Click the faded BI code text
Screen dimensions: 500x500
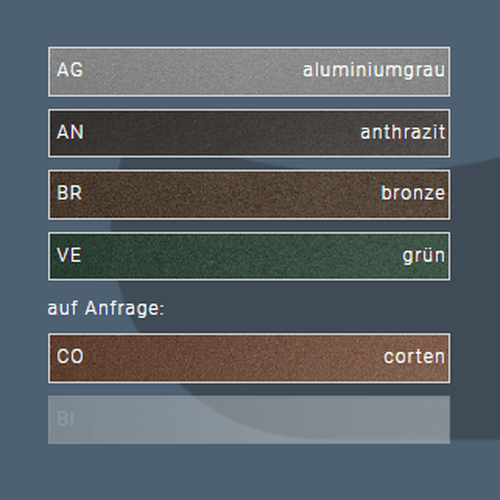[x=66, y=419]
